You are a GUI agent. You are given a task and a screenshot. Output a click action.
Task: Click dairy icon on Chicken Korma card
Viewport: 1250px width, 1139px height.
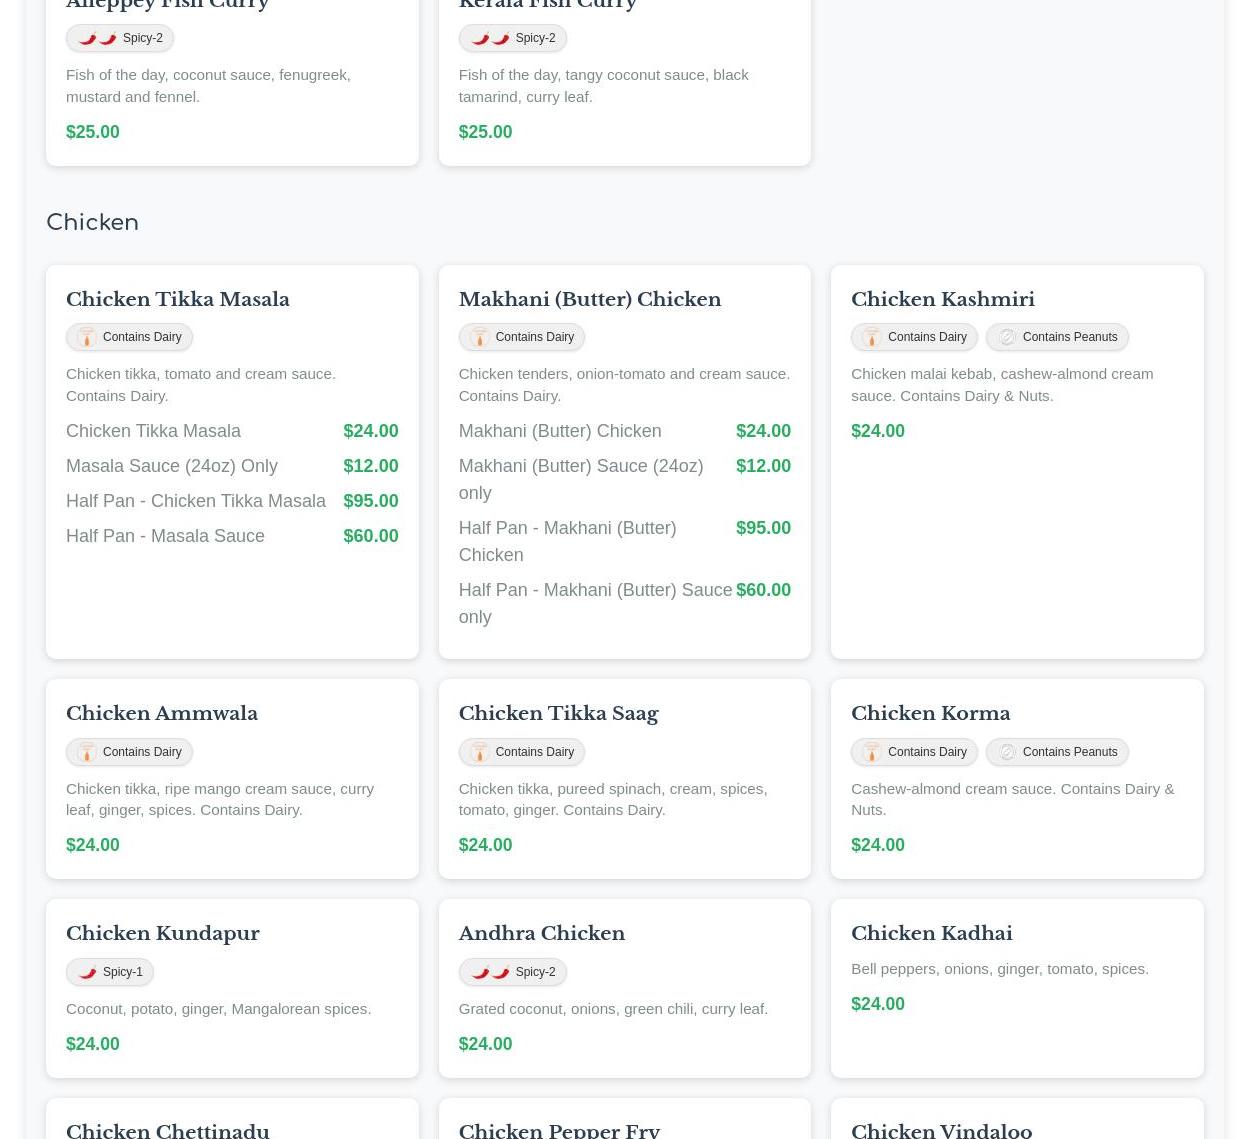(x=872, y=752)
